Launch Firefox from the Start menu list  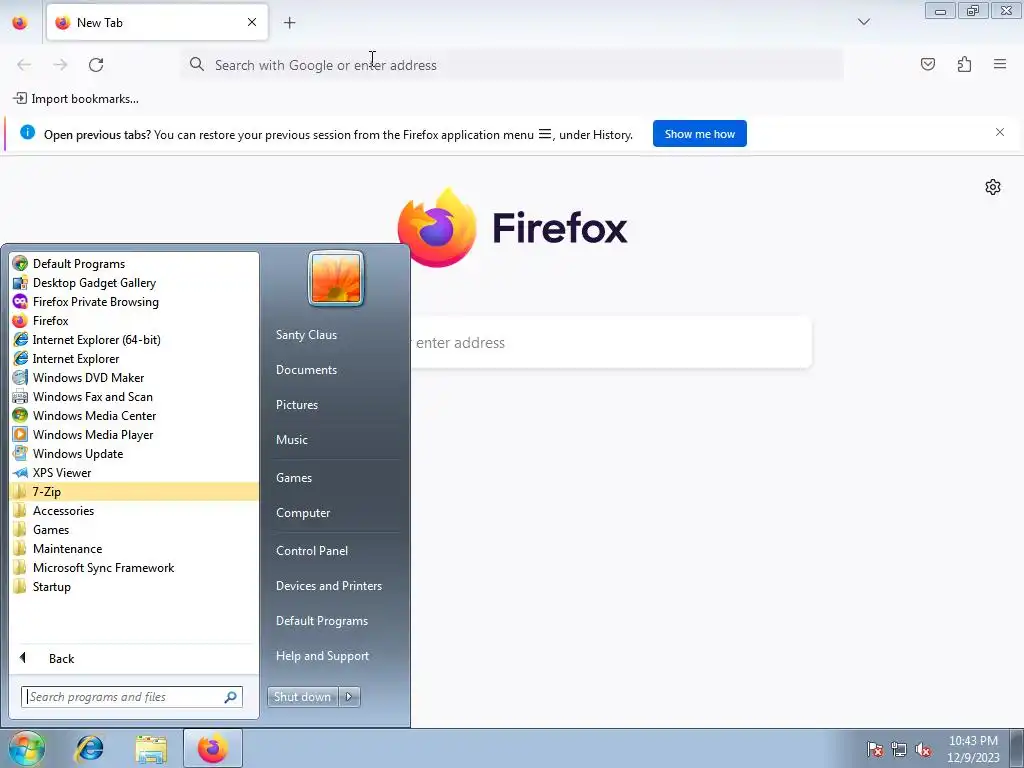coord(134,321)
